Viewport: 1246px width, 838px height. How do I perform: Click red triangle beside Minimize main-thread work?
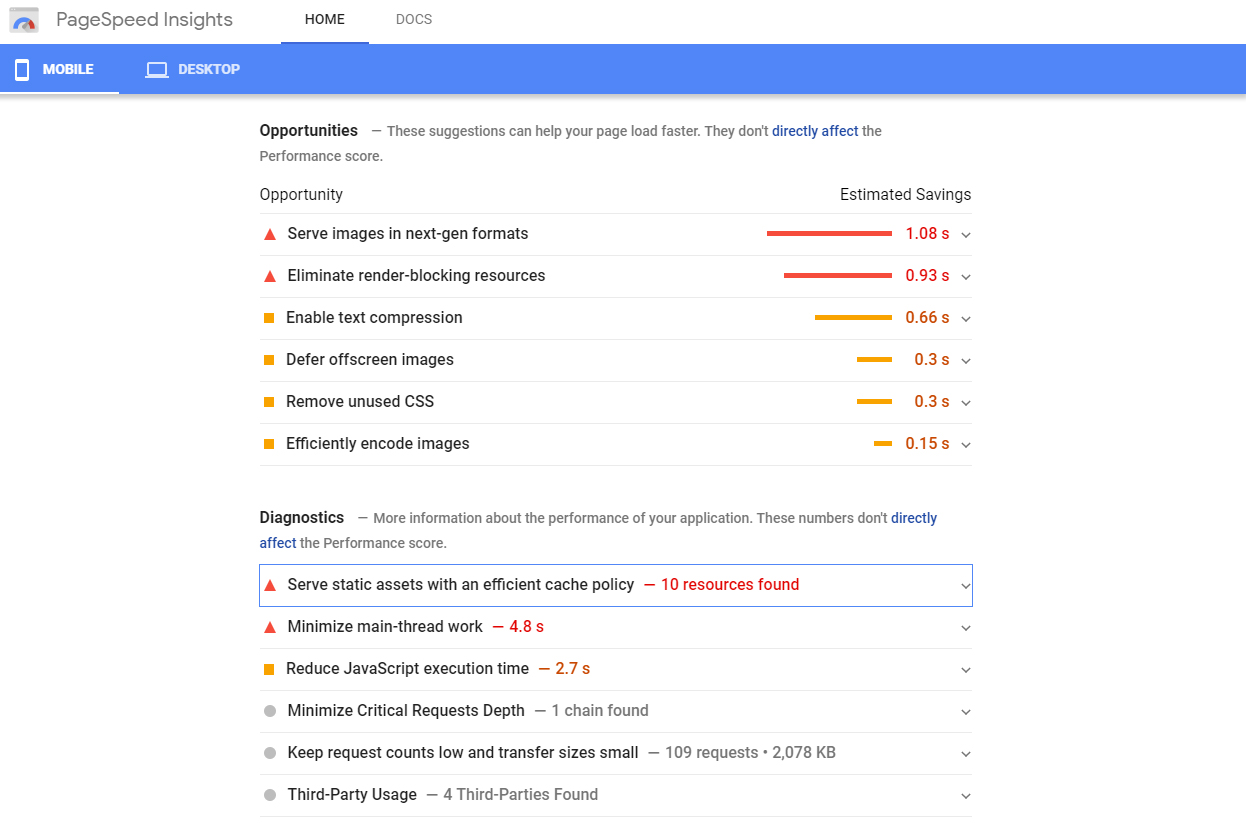click(269, 627)
